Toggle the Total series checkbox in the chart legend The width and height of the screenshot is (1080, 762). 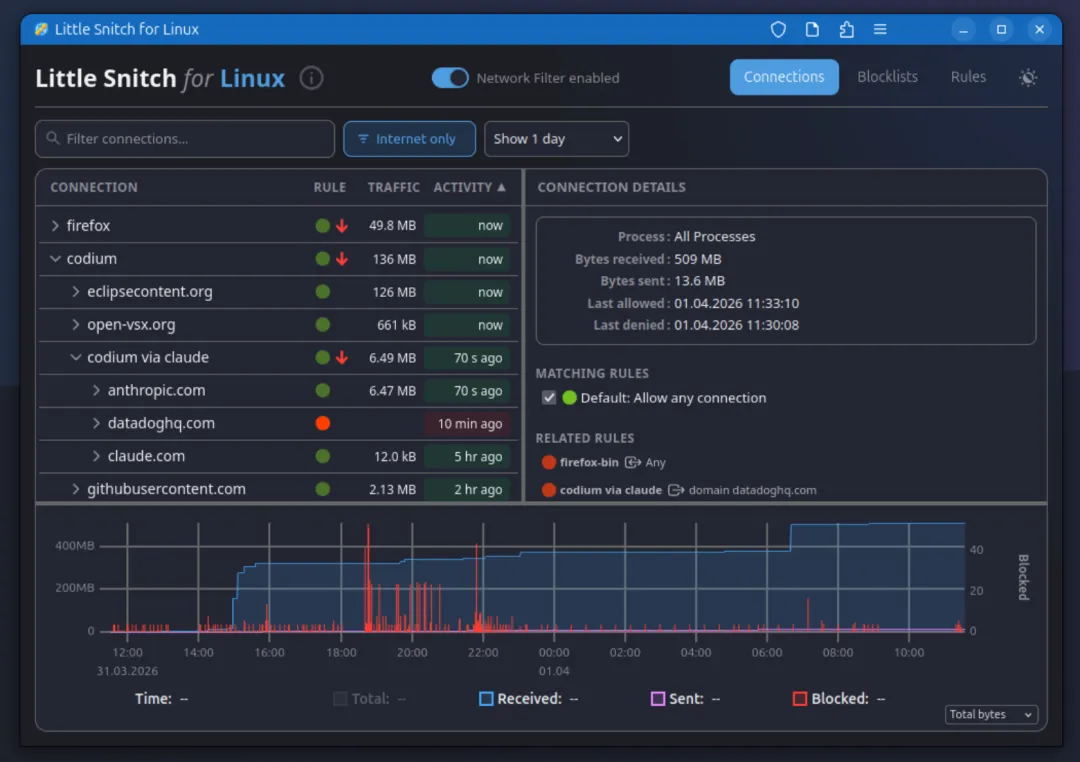click(x=340, y=699)
